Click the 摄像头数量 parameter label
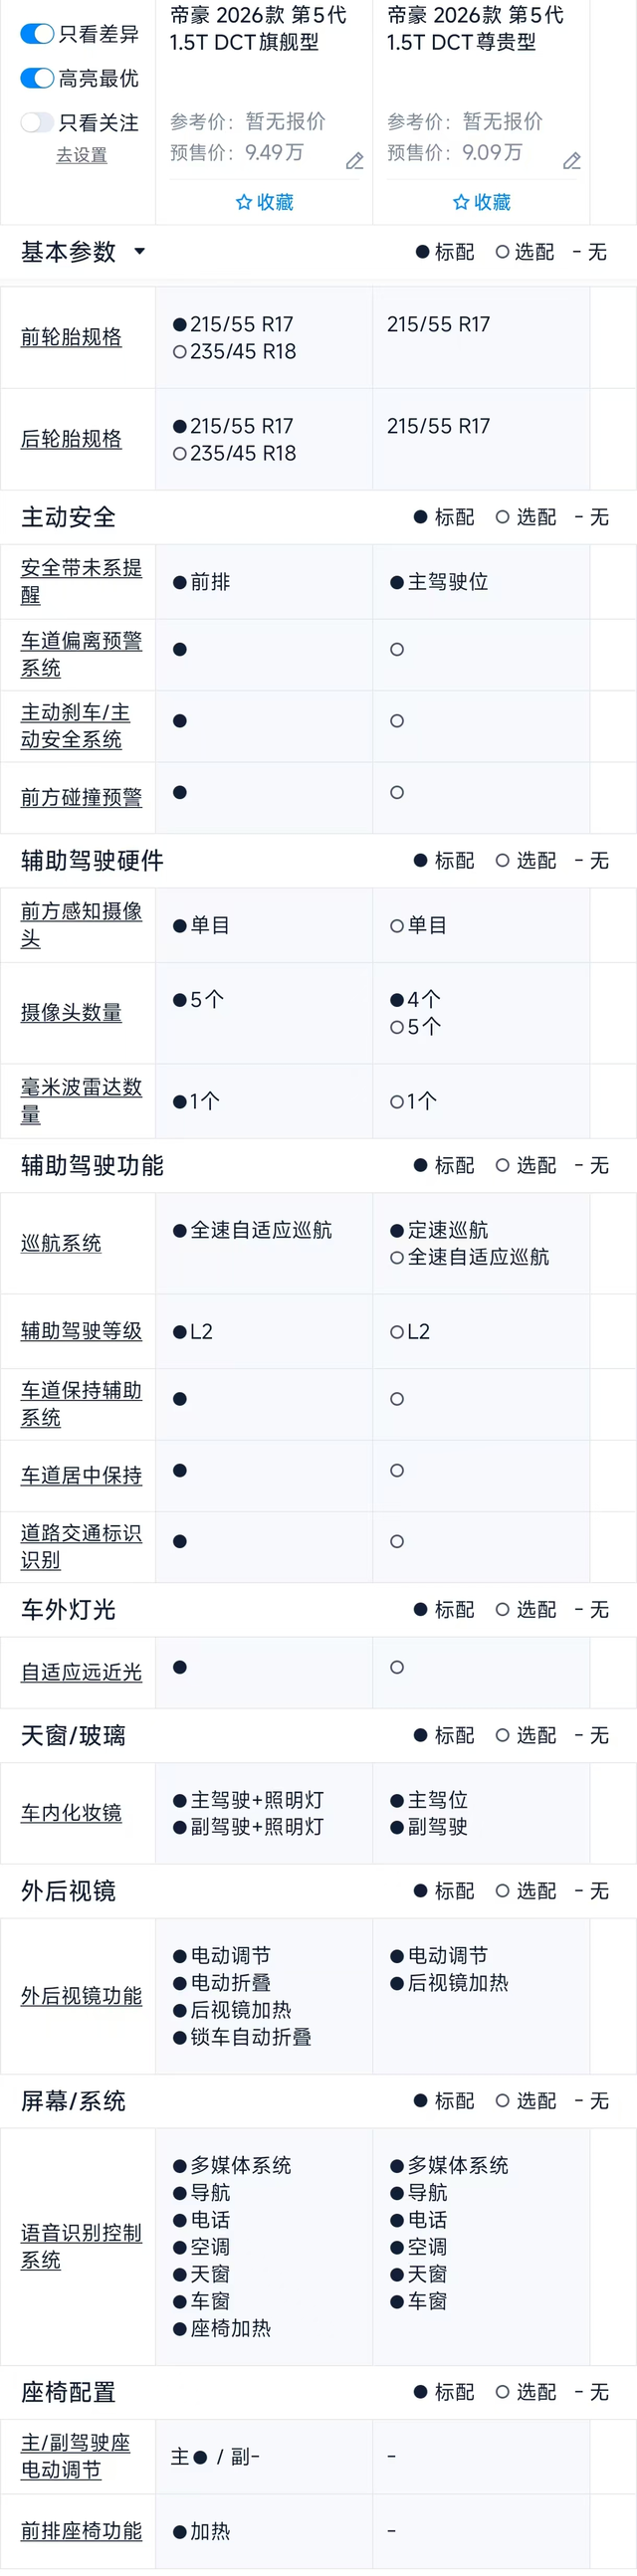The image size is (637, 2576). (x=71, y=1012)
